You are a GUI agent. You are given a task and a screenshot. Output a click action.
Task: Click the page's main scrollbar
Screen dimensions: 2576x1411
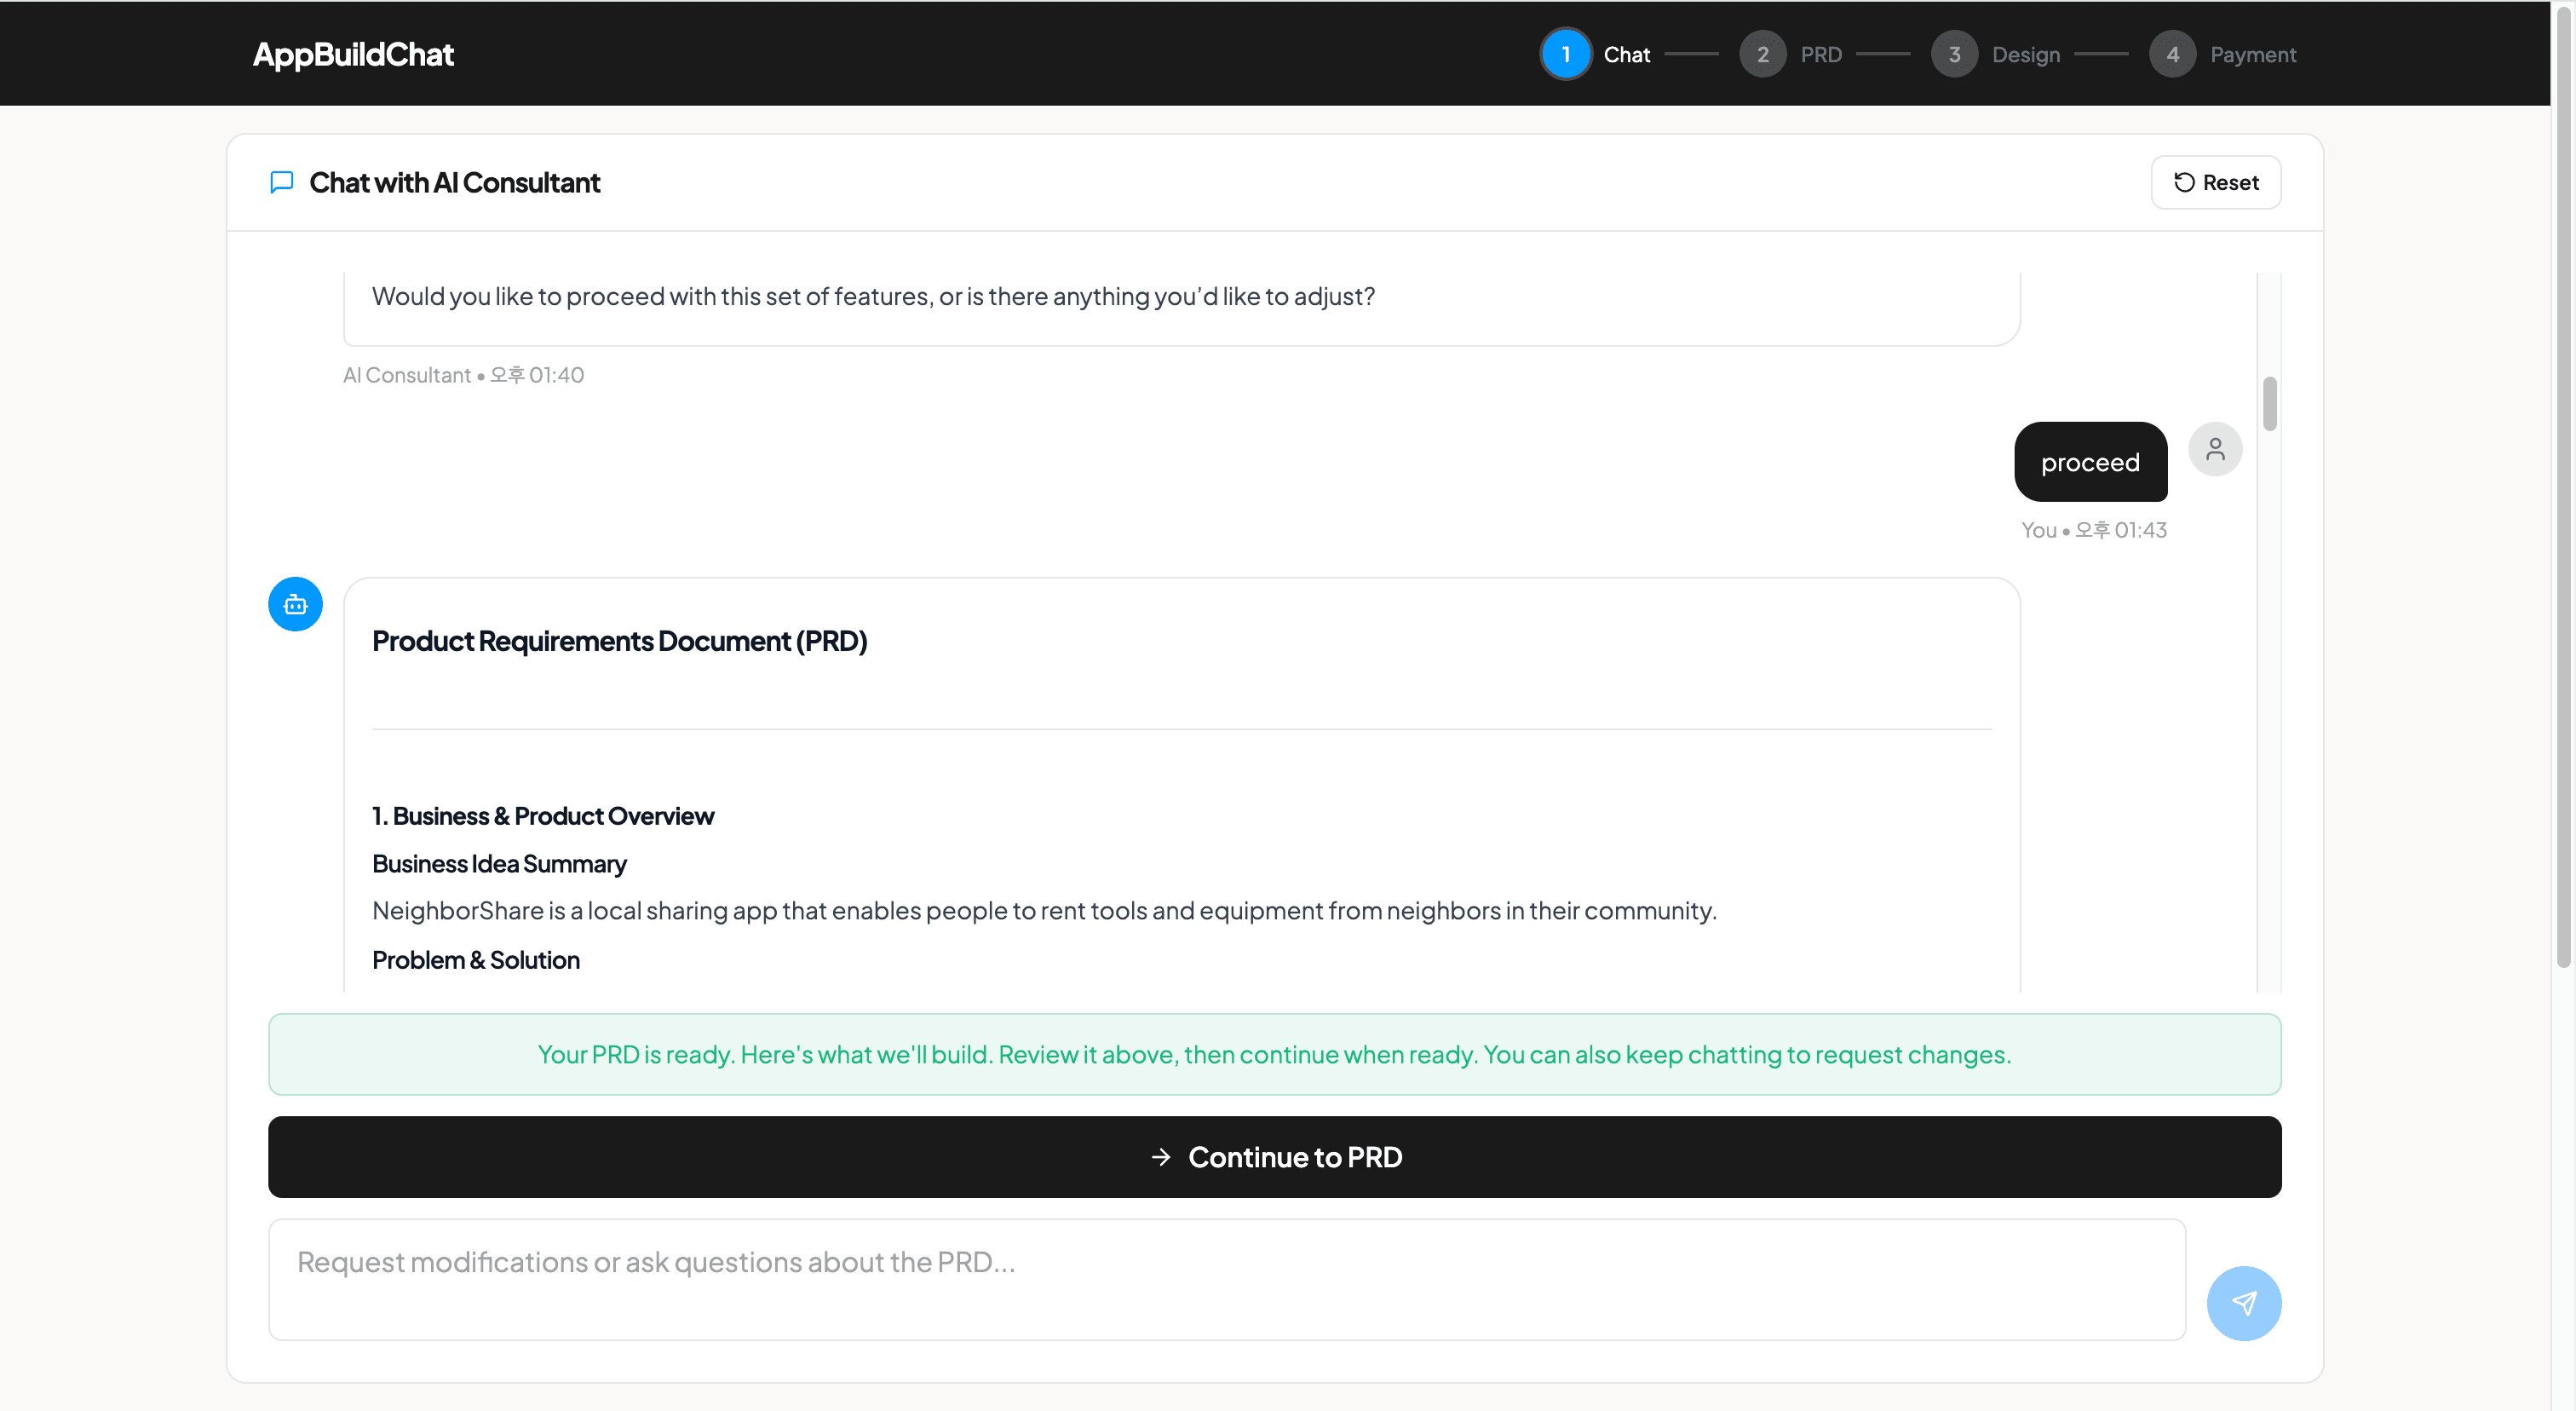coord(2563,490)
